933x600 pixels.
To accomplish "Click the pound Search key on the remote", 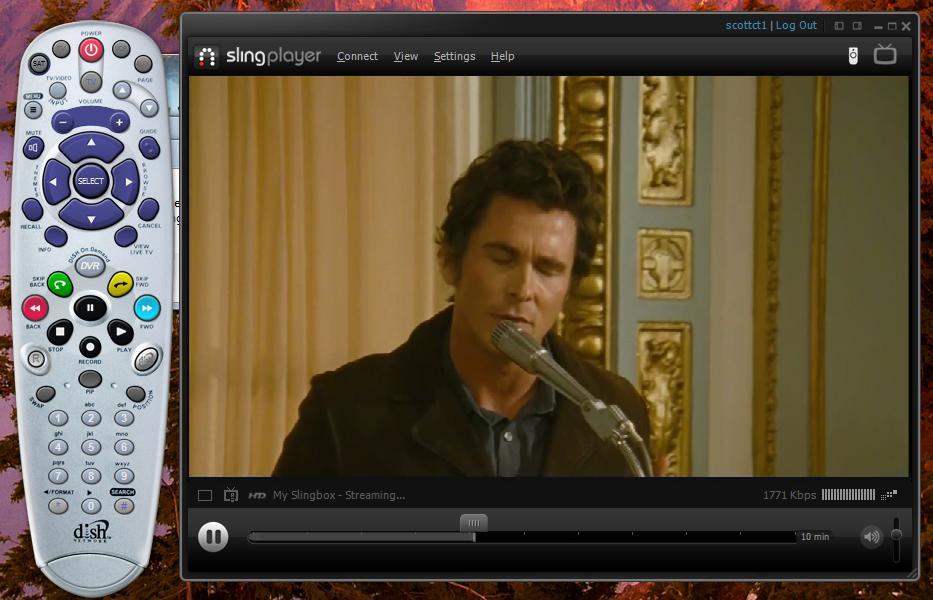I will pyautogui.click(x=123, y=506).
